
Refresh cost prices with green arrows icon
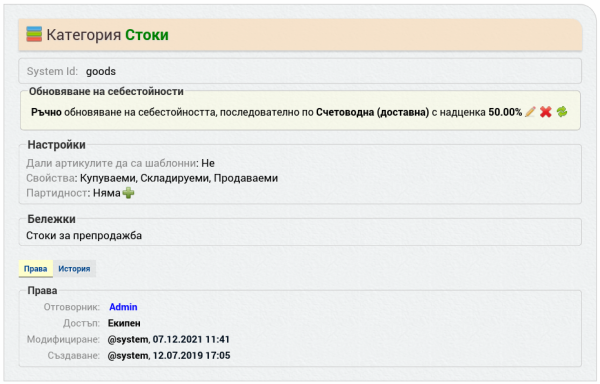pos(562,112)
